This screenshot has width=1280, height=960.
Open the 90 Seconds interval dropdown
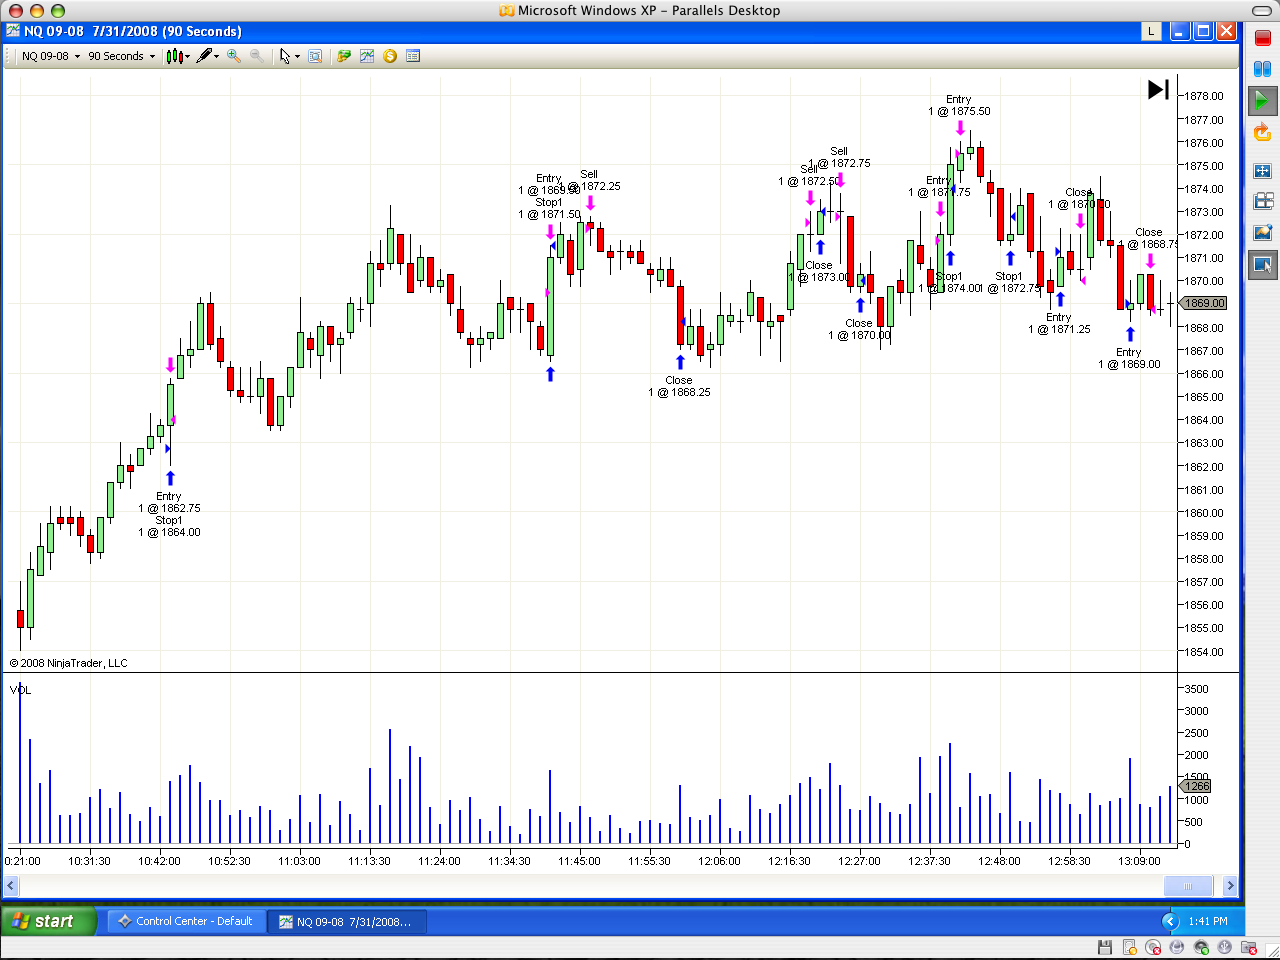[x=122, y=56]
